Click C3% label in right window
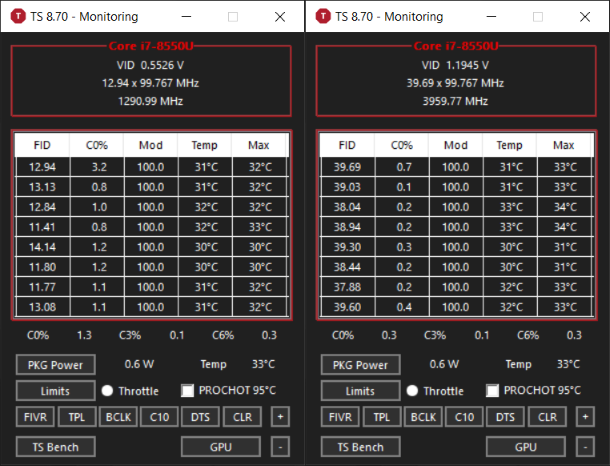The image size is (610, 466). [435, 335]
